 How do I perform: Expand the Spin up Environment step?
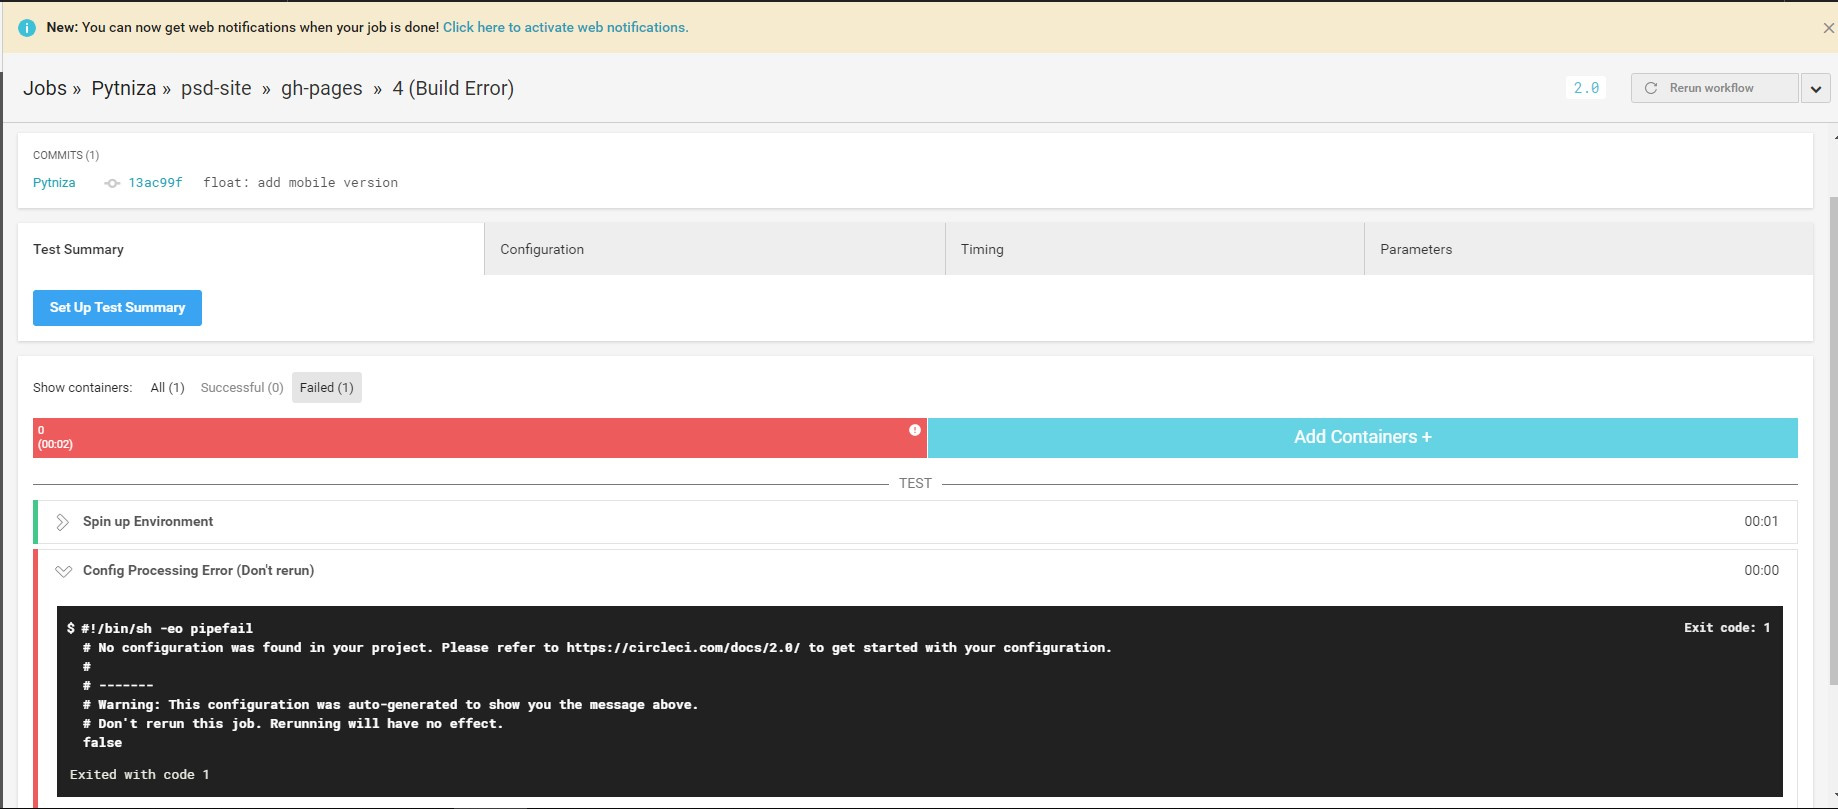click(x=62, y=522)
